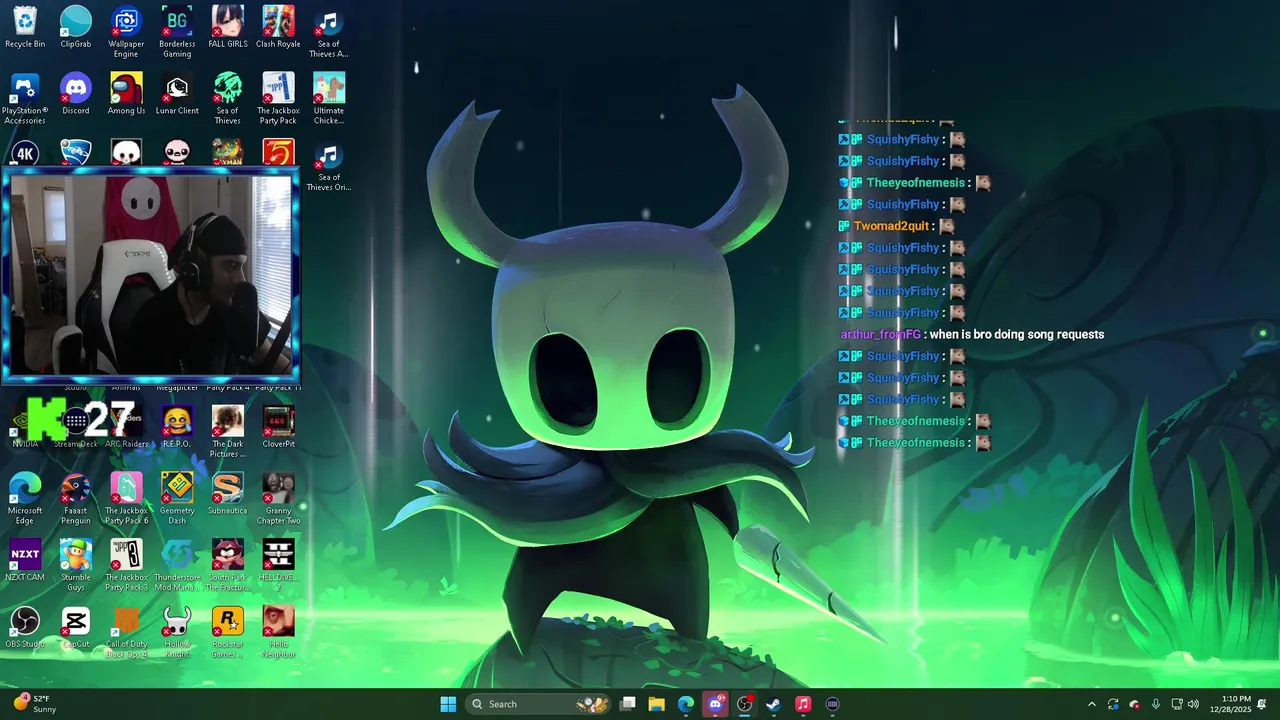Image resolution: width=1280 pixels, height=720 pixels.
Task: Open Task View from the taskbar
Action: 628,704
